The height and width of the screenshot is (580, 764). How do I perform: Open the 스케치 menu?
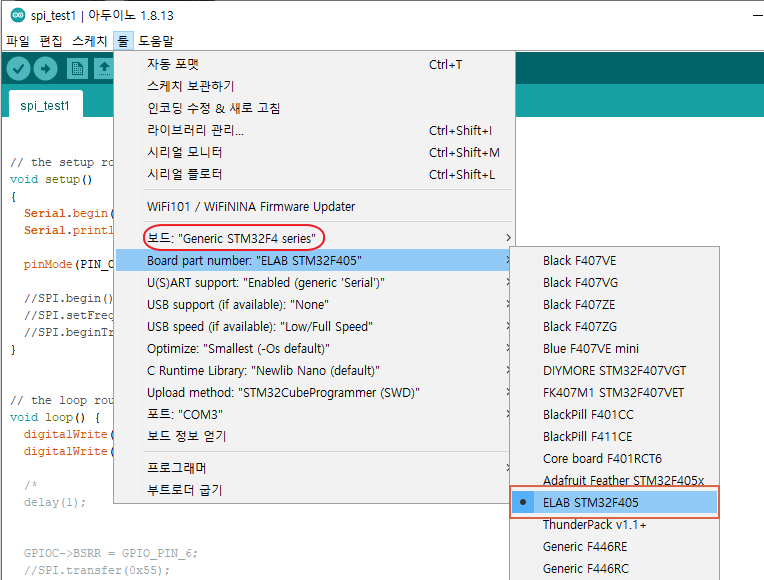point(90,41)
